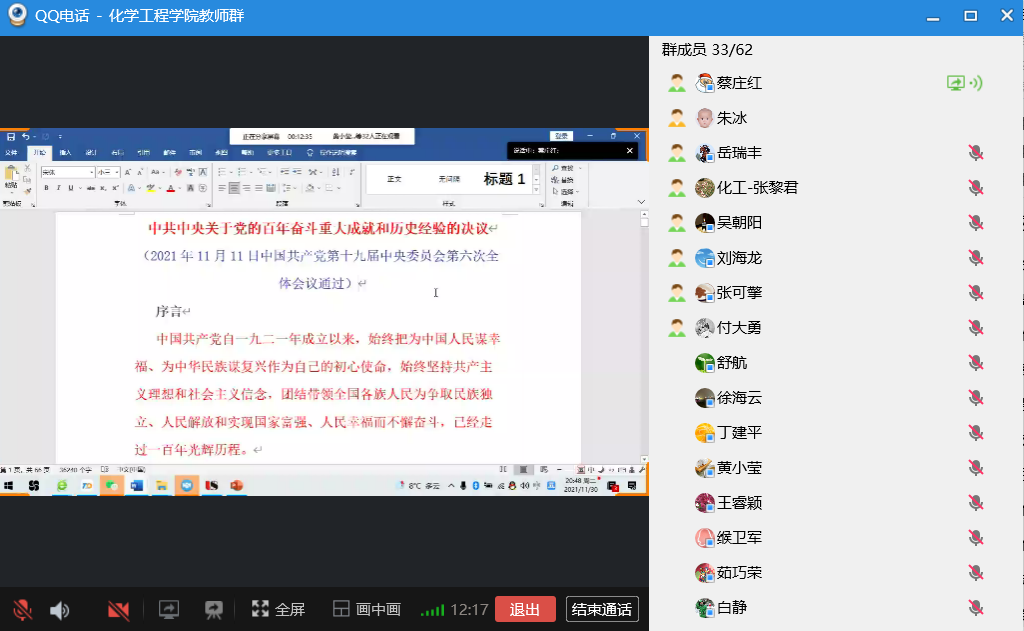Click the green signal strength bars
1024x631 pixels.
point(432,610)
